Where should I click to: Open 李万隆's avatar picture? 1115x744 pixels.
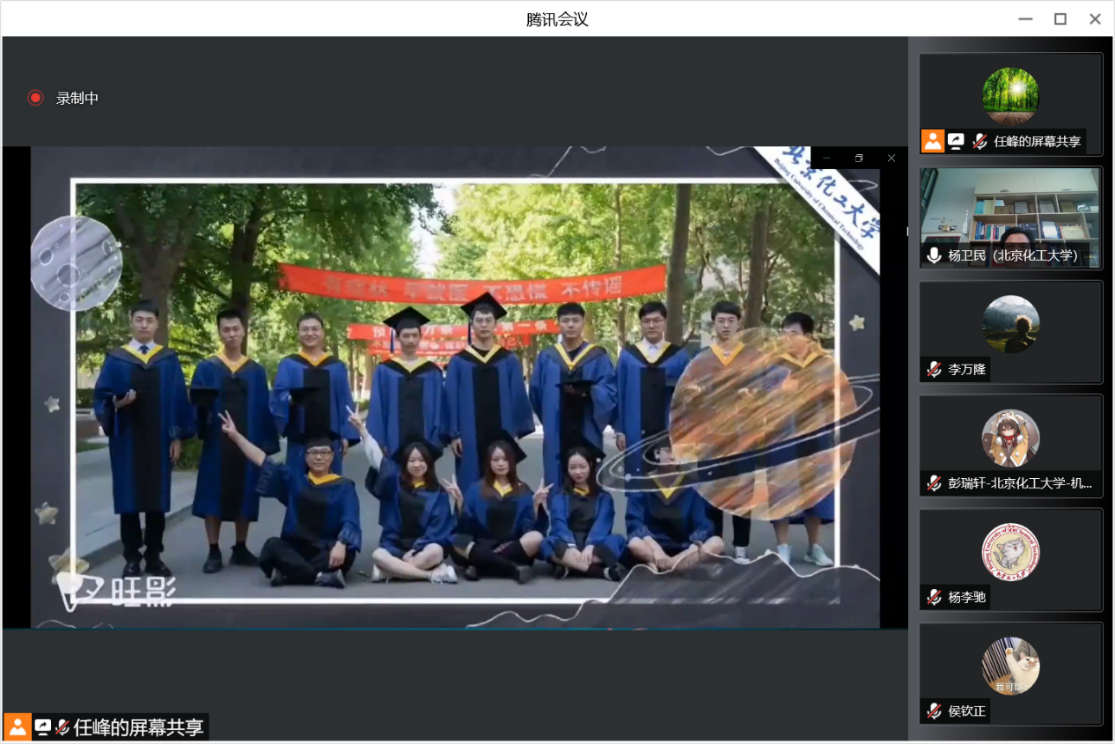click(x=1010, y=324)
